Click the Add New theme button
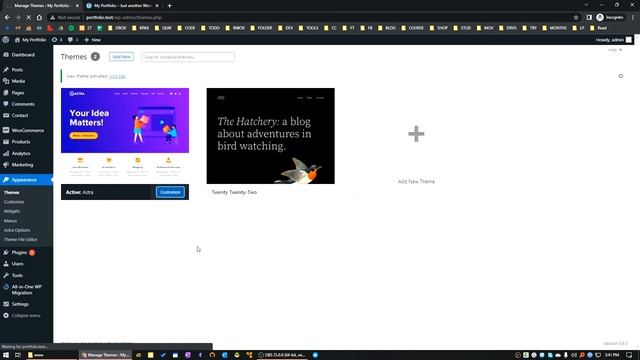 tap(121, 57)
